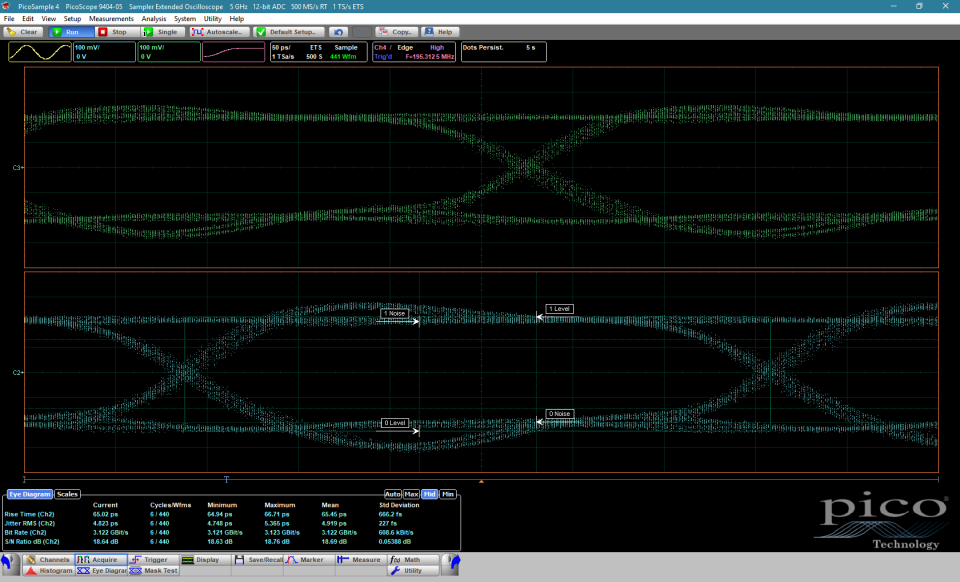Open the Dots Persist. display status box

[503, 52]
